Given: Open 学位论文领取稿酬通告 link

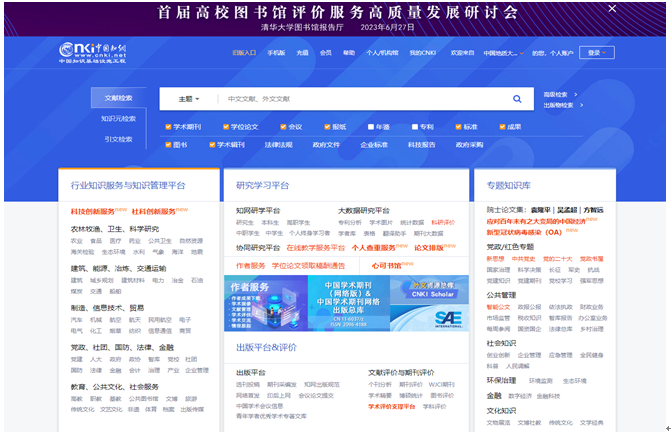Looking at the screenshot, I should pyautogui.click(x=308, y=266).
